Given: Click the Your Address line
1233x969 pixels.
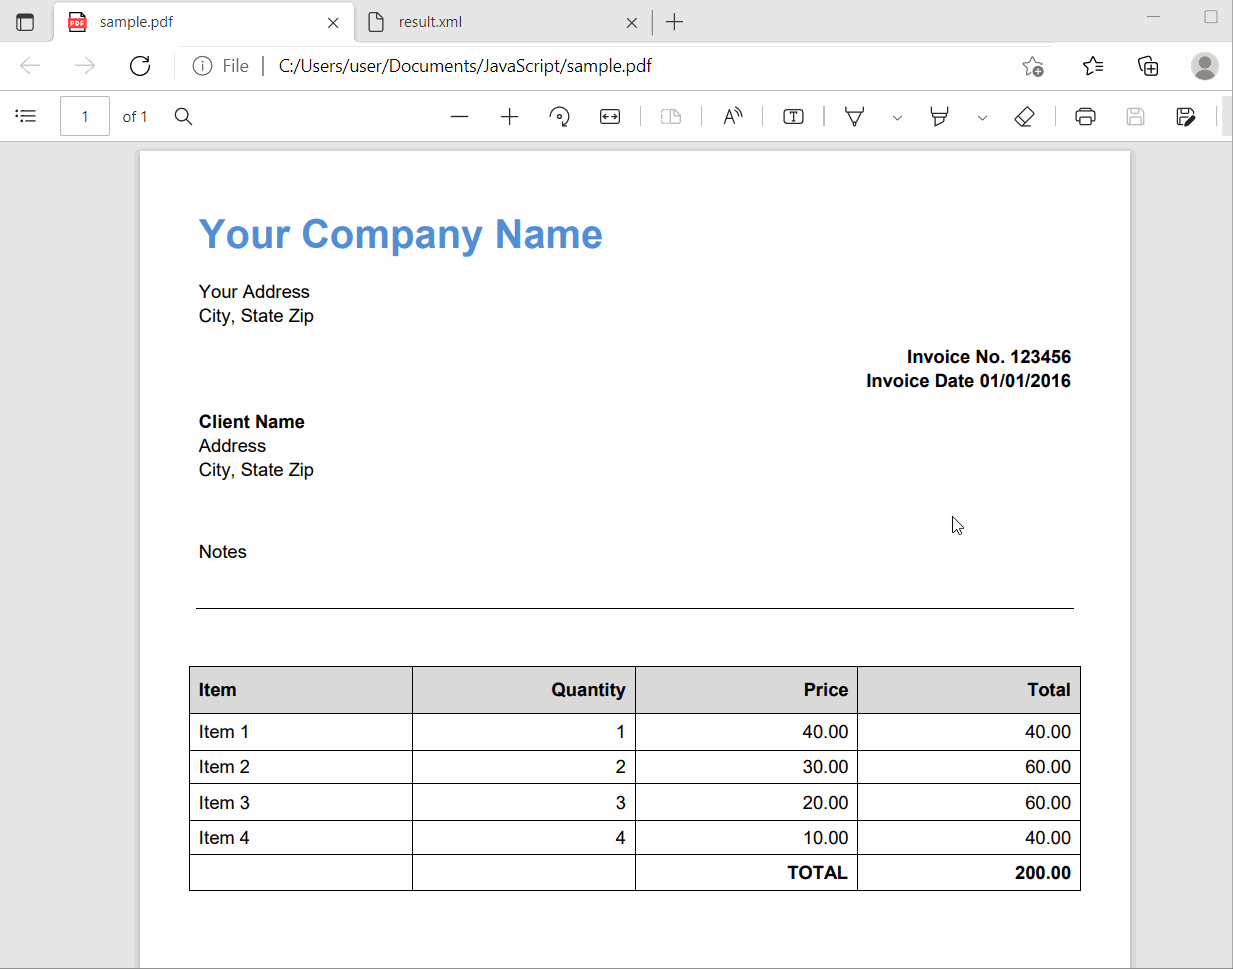Looking at the screenshot, I should [254, 292].
